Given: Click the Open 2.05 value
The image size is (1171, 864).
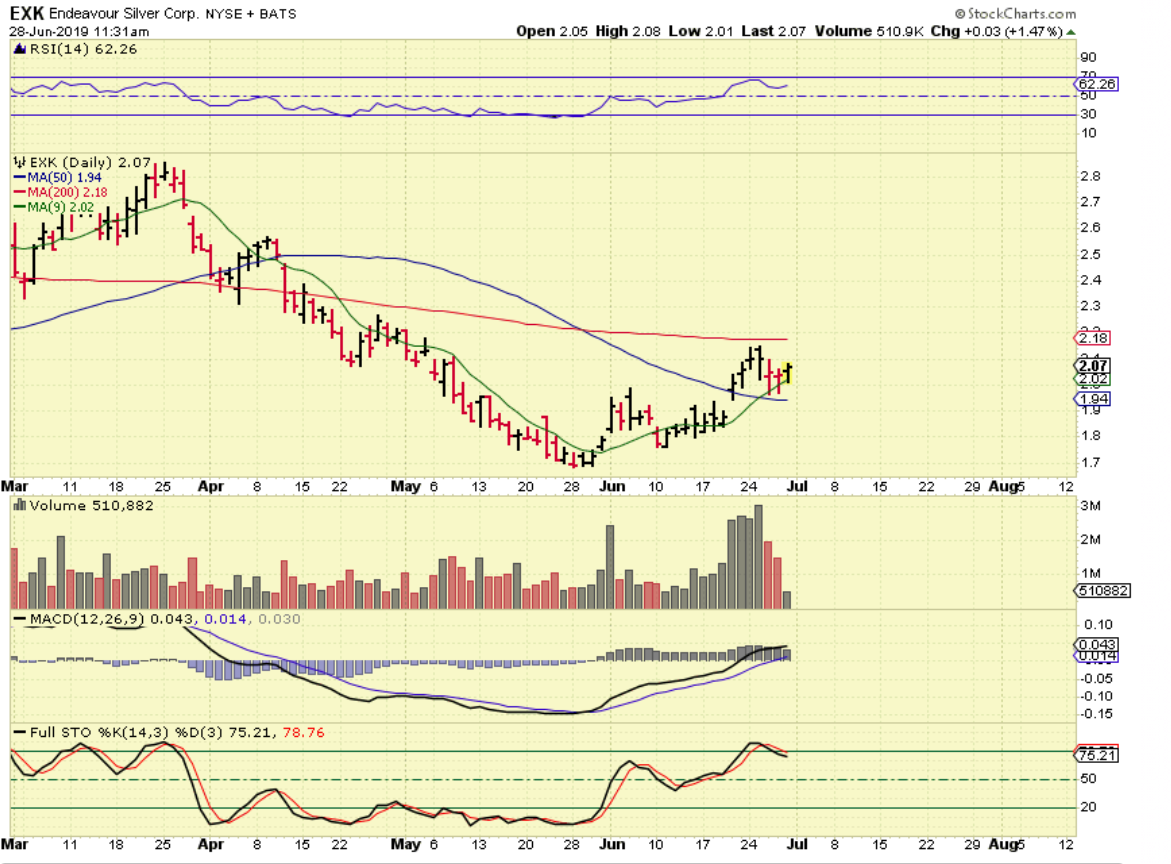Looking at the screenshot, I should [x=552, y=31].
